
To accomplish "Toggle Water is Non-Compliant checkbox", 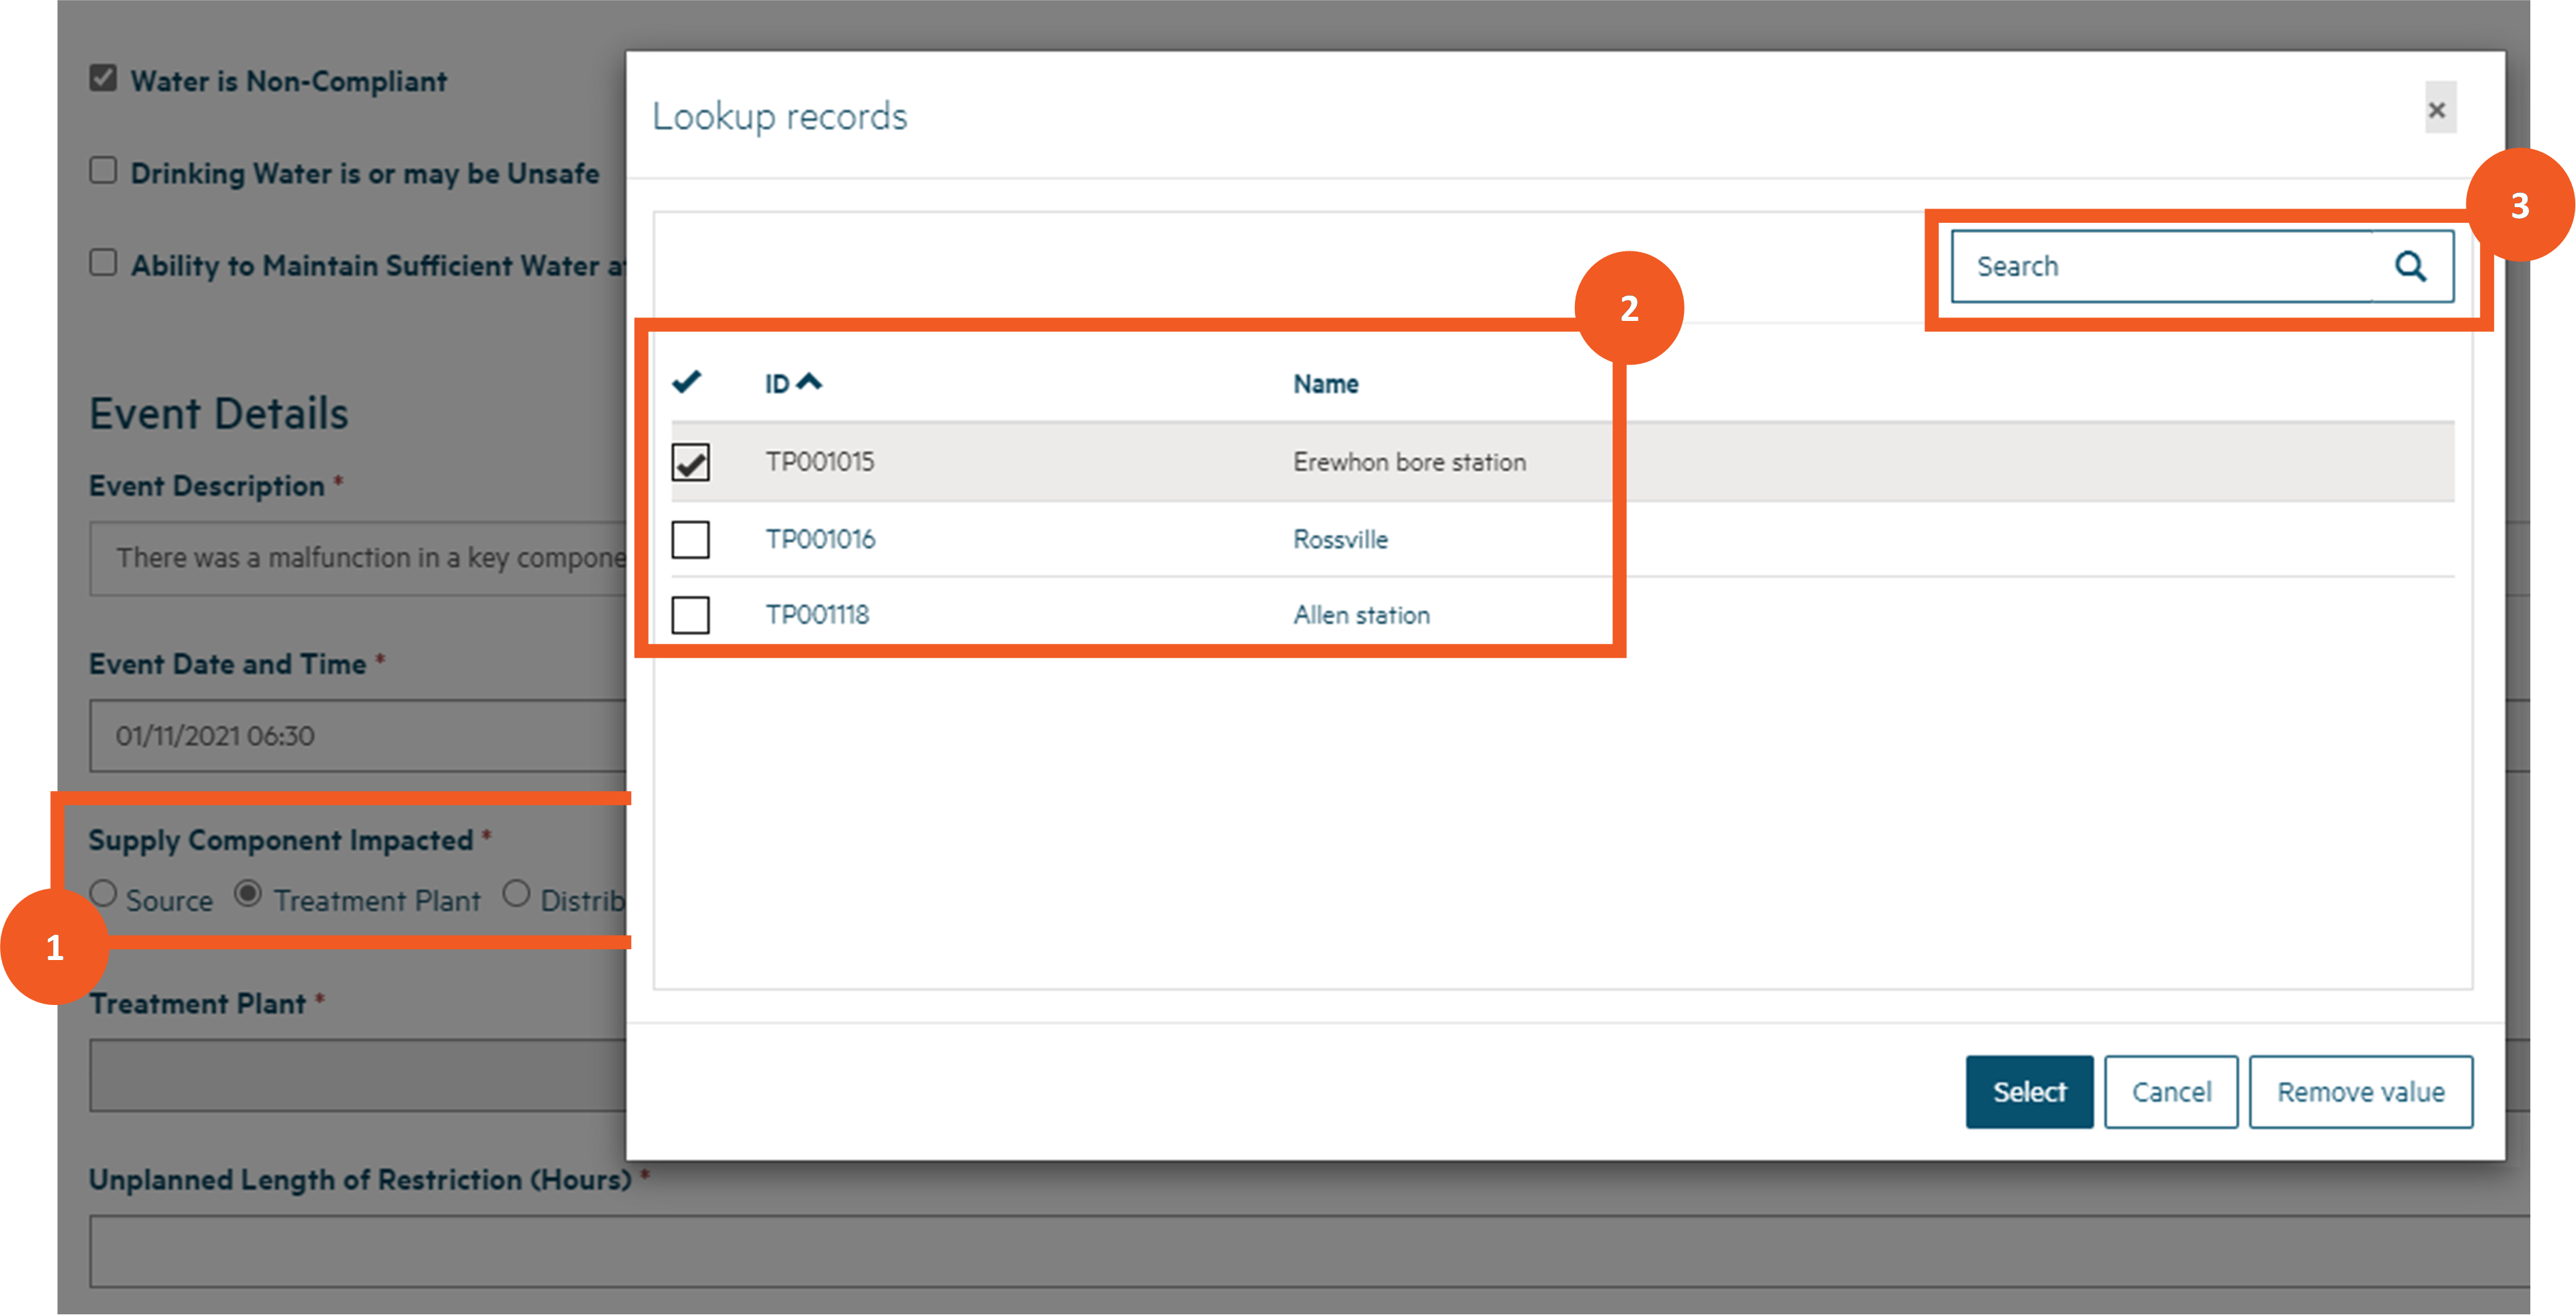I will point(104,78).
